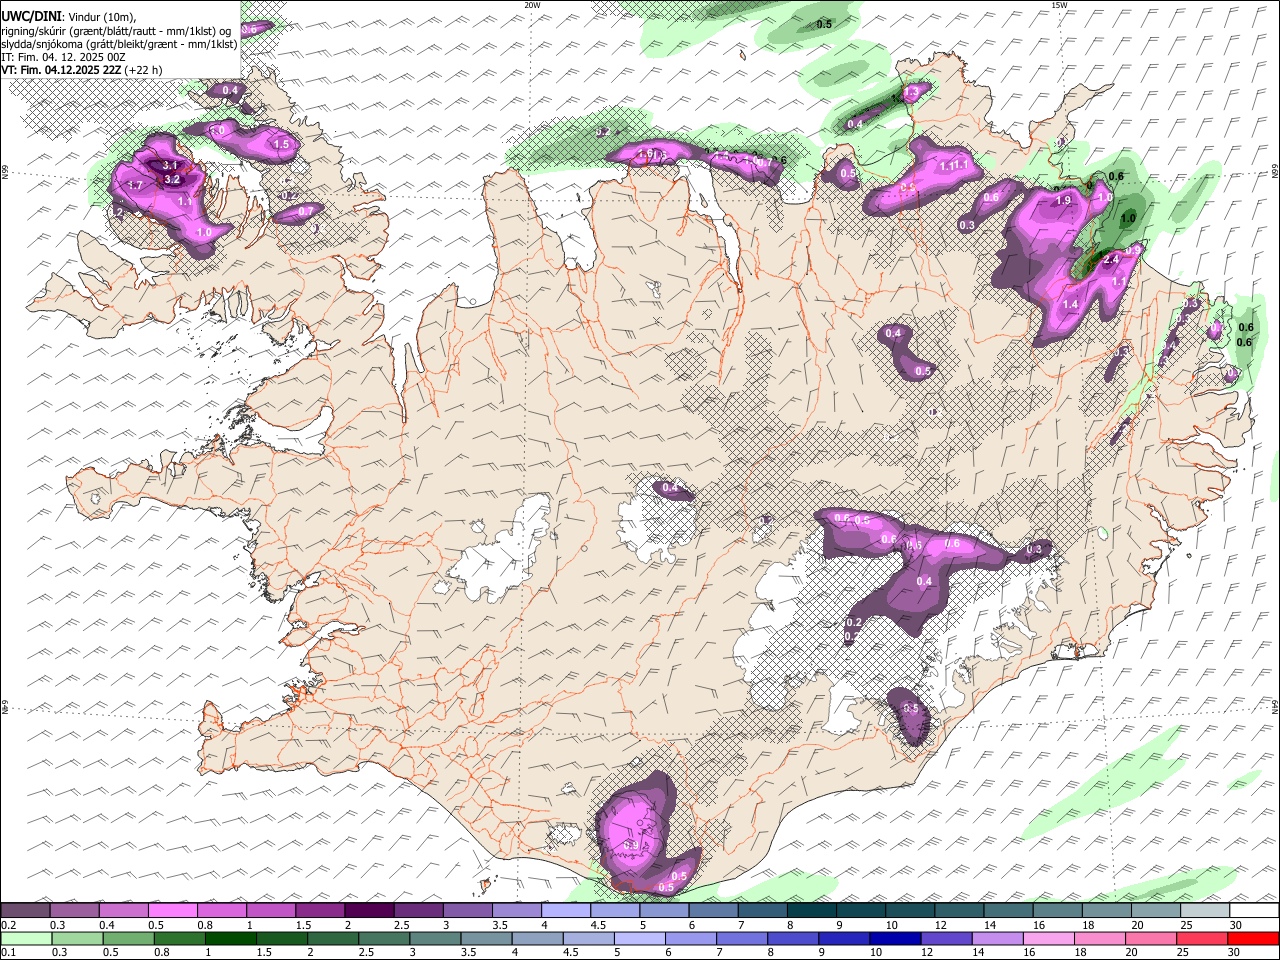The height and width of the screenshot is (960, 1280).
Task: Click the 20W longitude label at top
Action: point(532,5)
